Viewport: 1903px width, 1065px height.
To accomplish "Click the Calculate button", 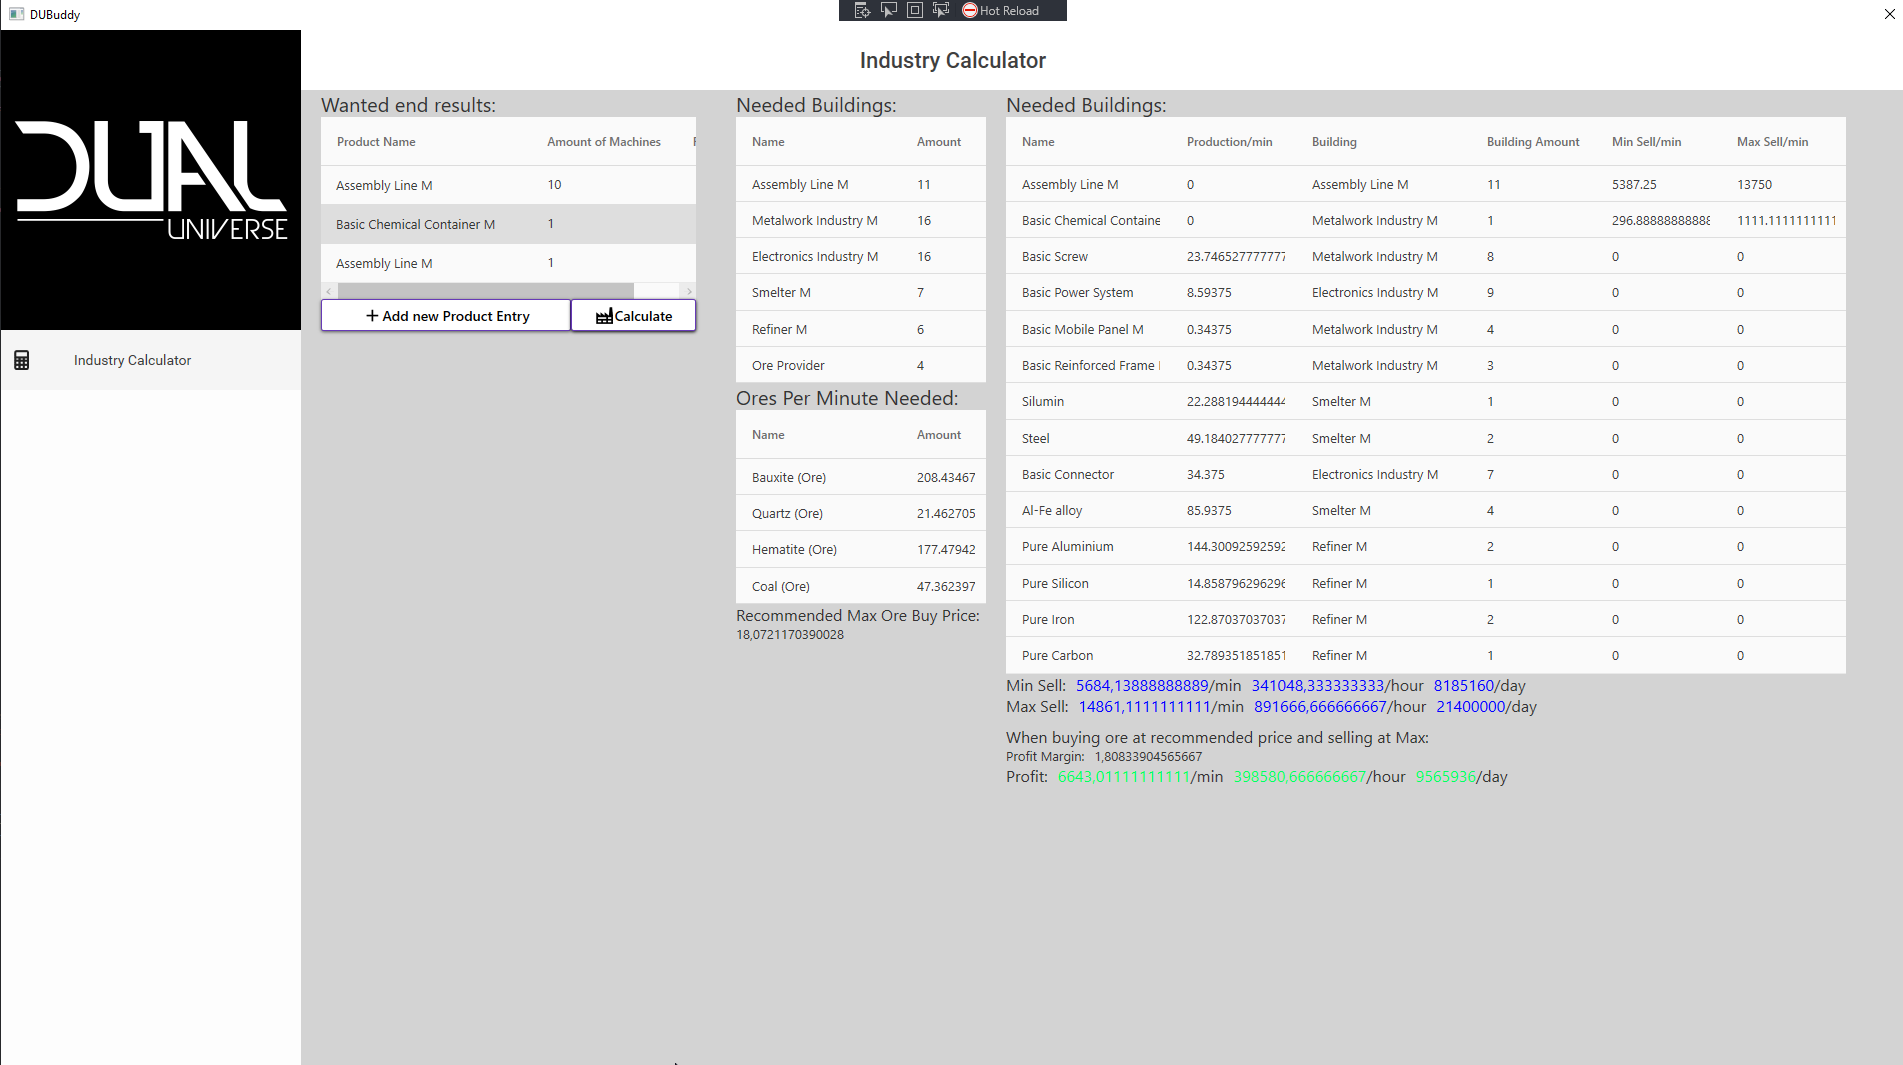I will click(634, 316).
